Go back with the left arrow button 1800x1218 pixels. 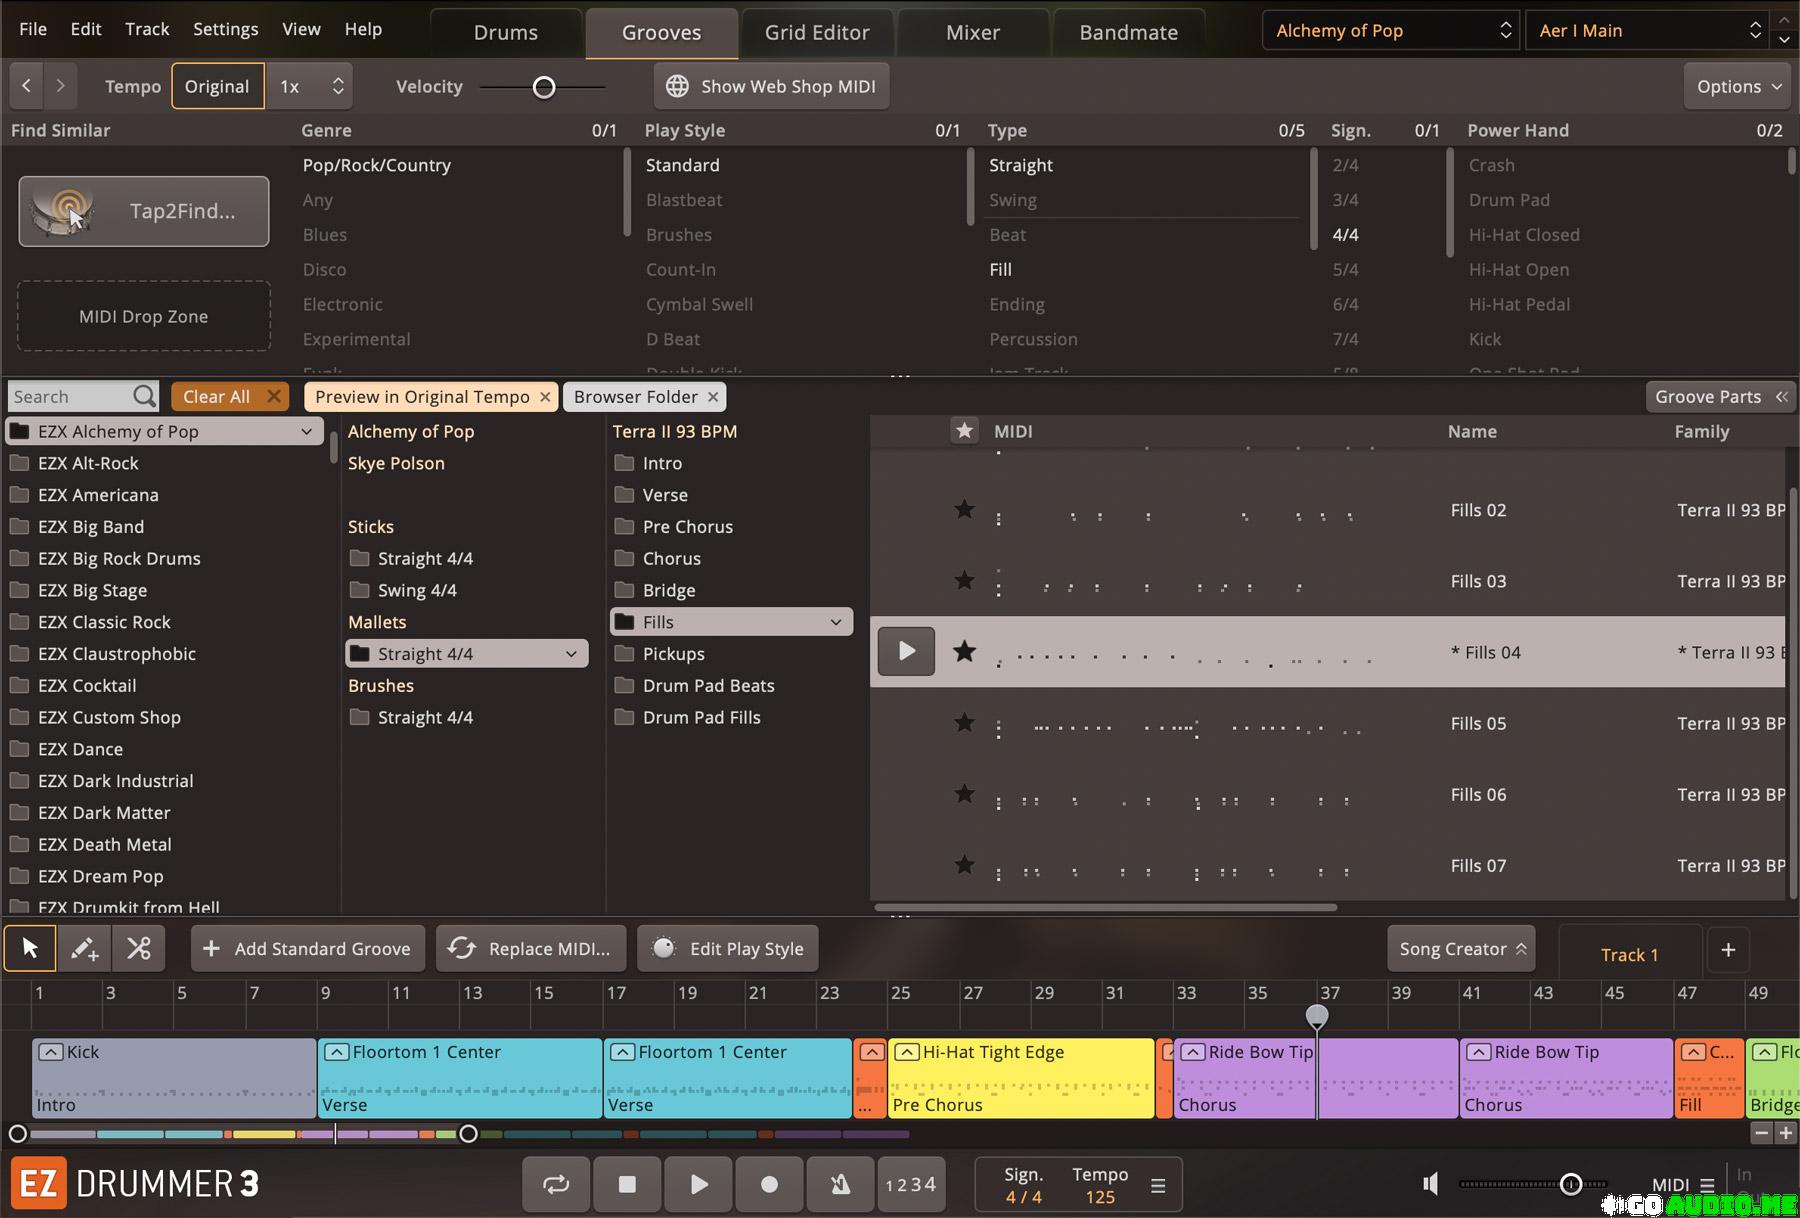tap(27, 86)
